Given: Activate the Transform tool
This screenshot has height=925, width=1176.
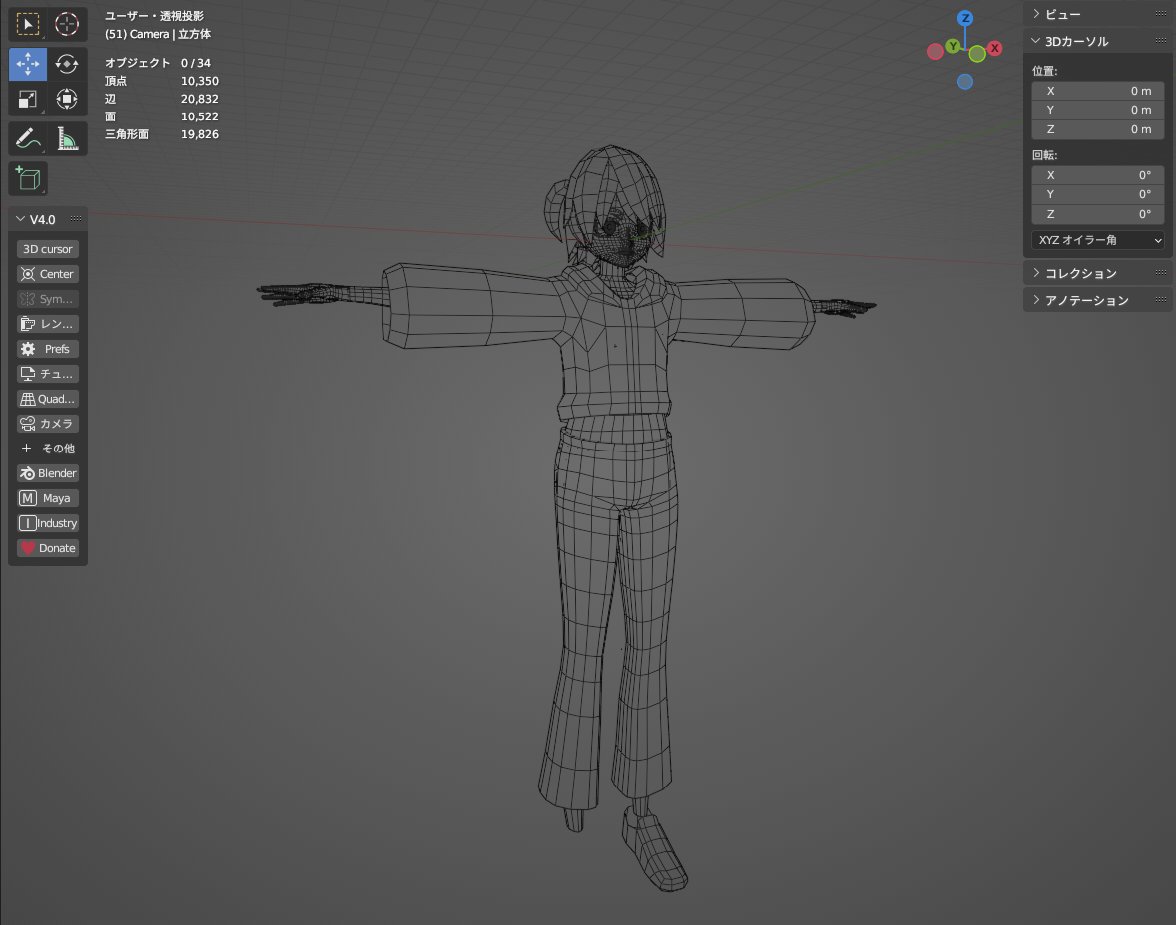Looking at the screenshot, I should (66, 99).
